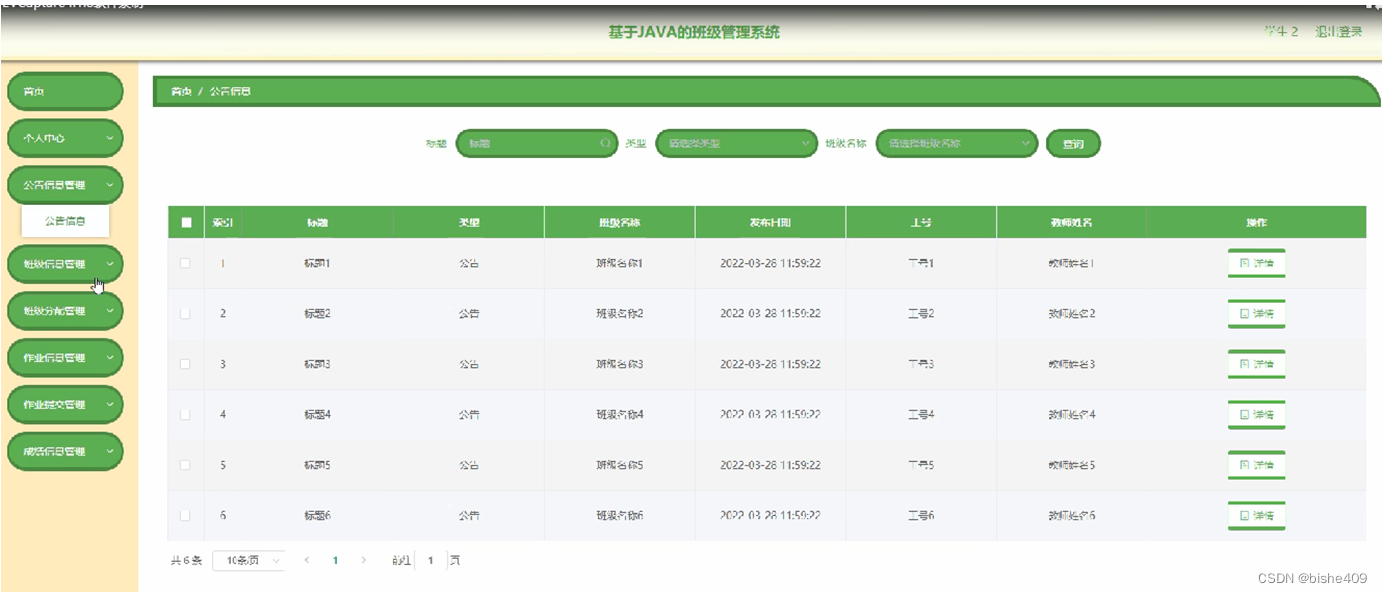Select page 1 in the pagination

(335, 561)
